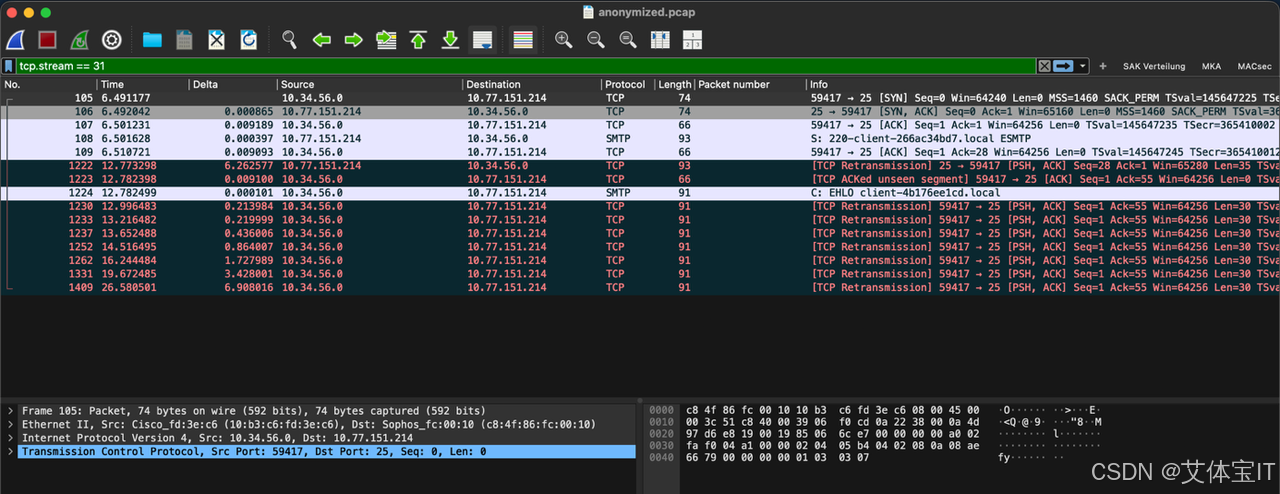
Task: Toggle packet list colorization
Action: (522, 40)
